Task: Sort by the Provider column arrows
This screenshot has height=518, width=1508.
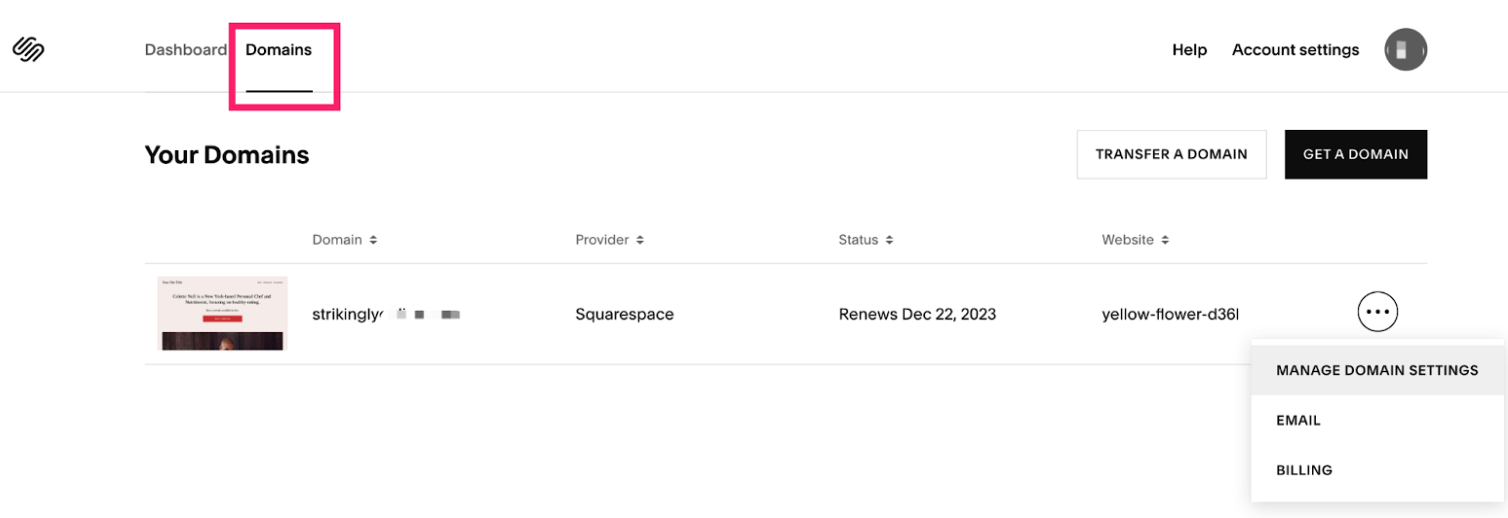Action: 640,241
